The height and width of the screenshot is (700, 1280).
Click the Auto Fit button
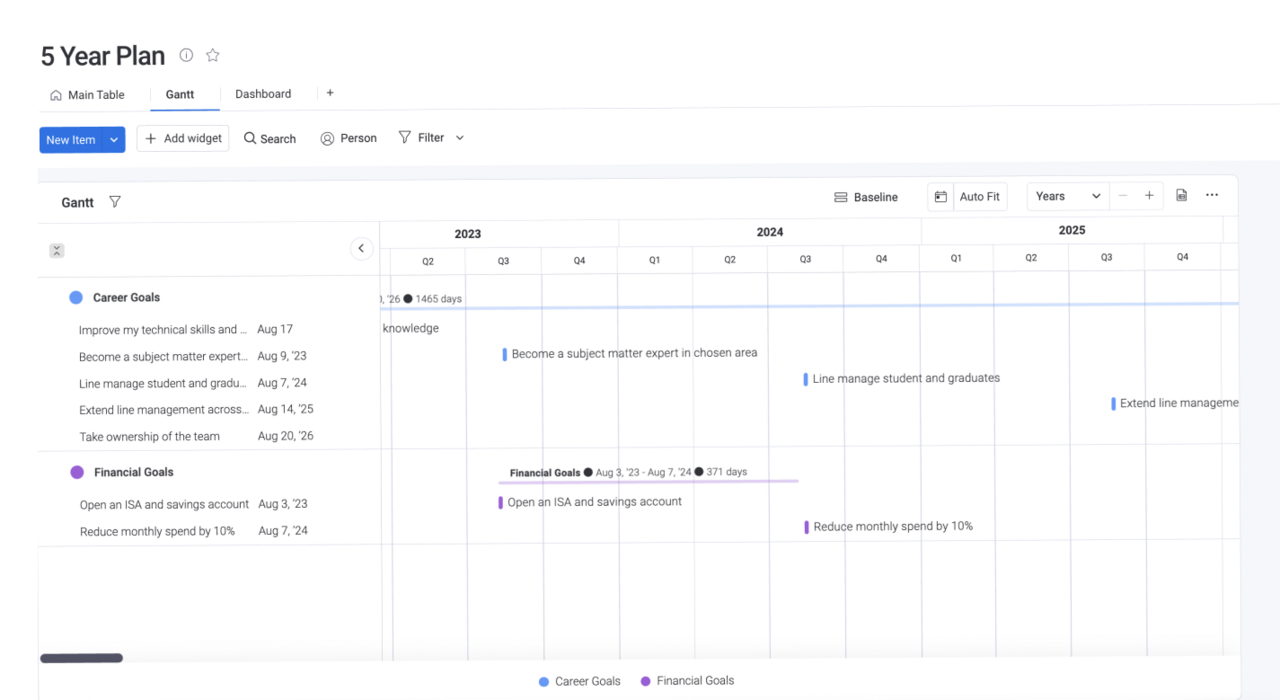979,197
